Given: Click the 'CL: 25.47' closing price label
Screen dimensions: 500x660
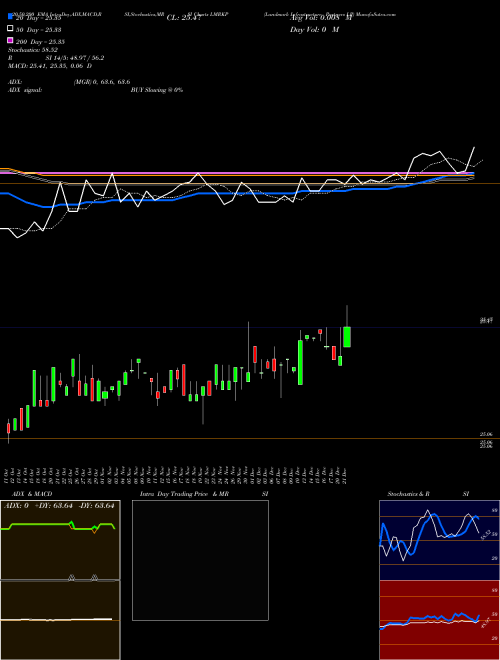Looking at the screenshot, I should click(184, 18).
